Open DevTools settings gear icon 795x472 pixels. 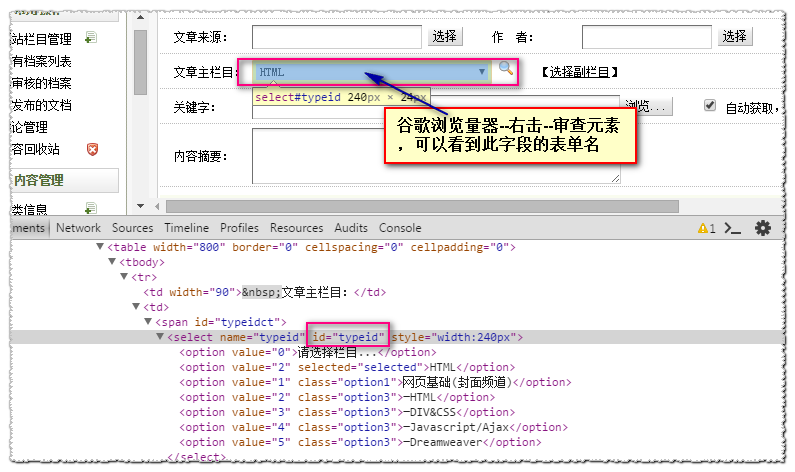click(763, 228)
